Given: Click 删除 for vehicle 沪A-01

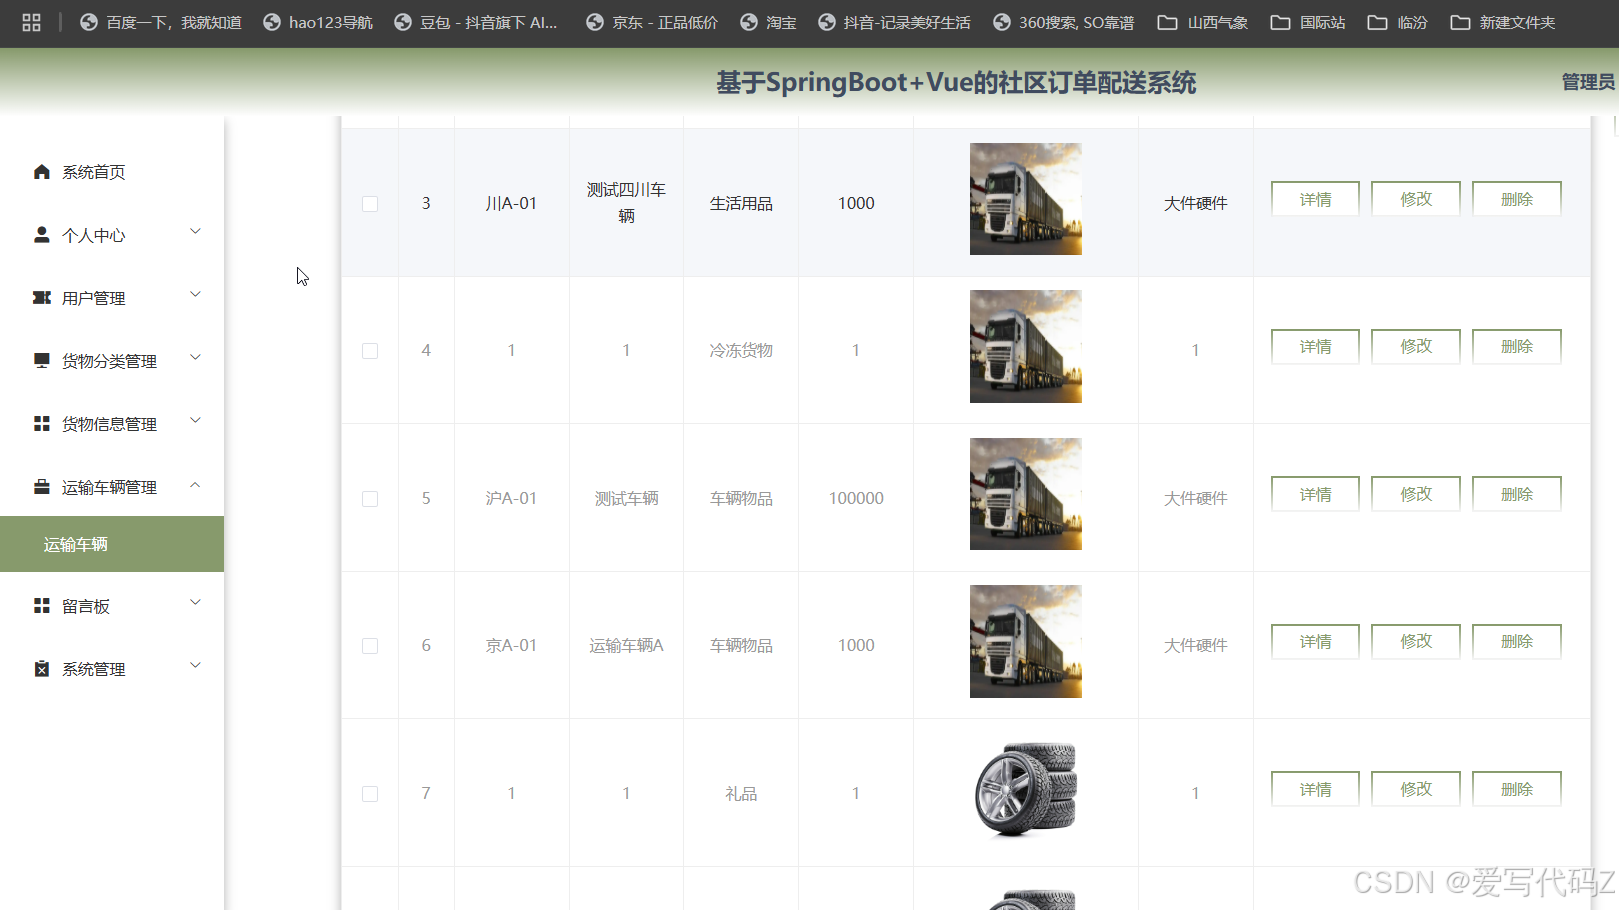Looking at the screenshot, I should tap(1517, 494).
